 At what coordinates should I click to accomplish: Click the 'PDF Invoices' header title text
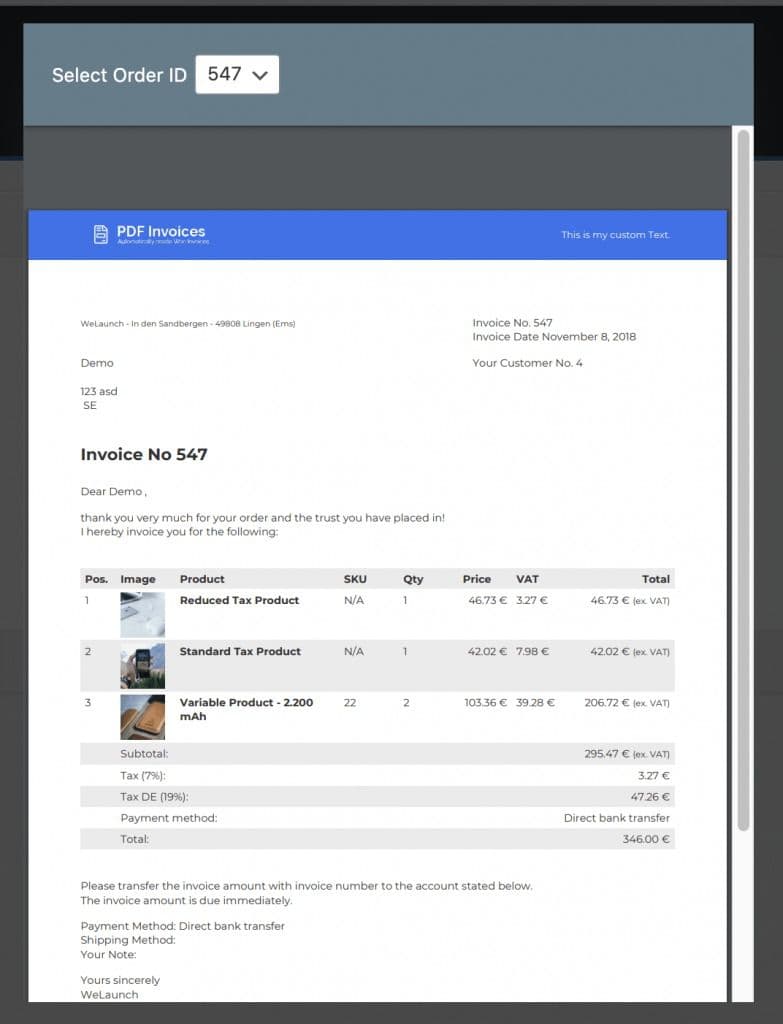click(161, 231)
